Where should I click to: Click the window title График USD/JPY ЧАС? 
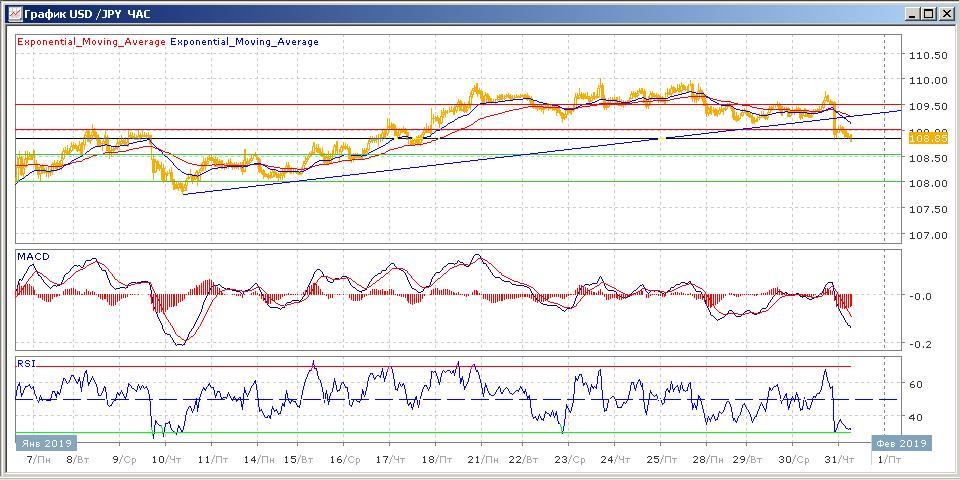88,13
